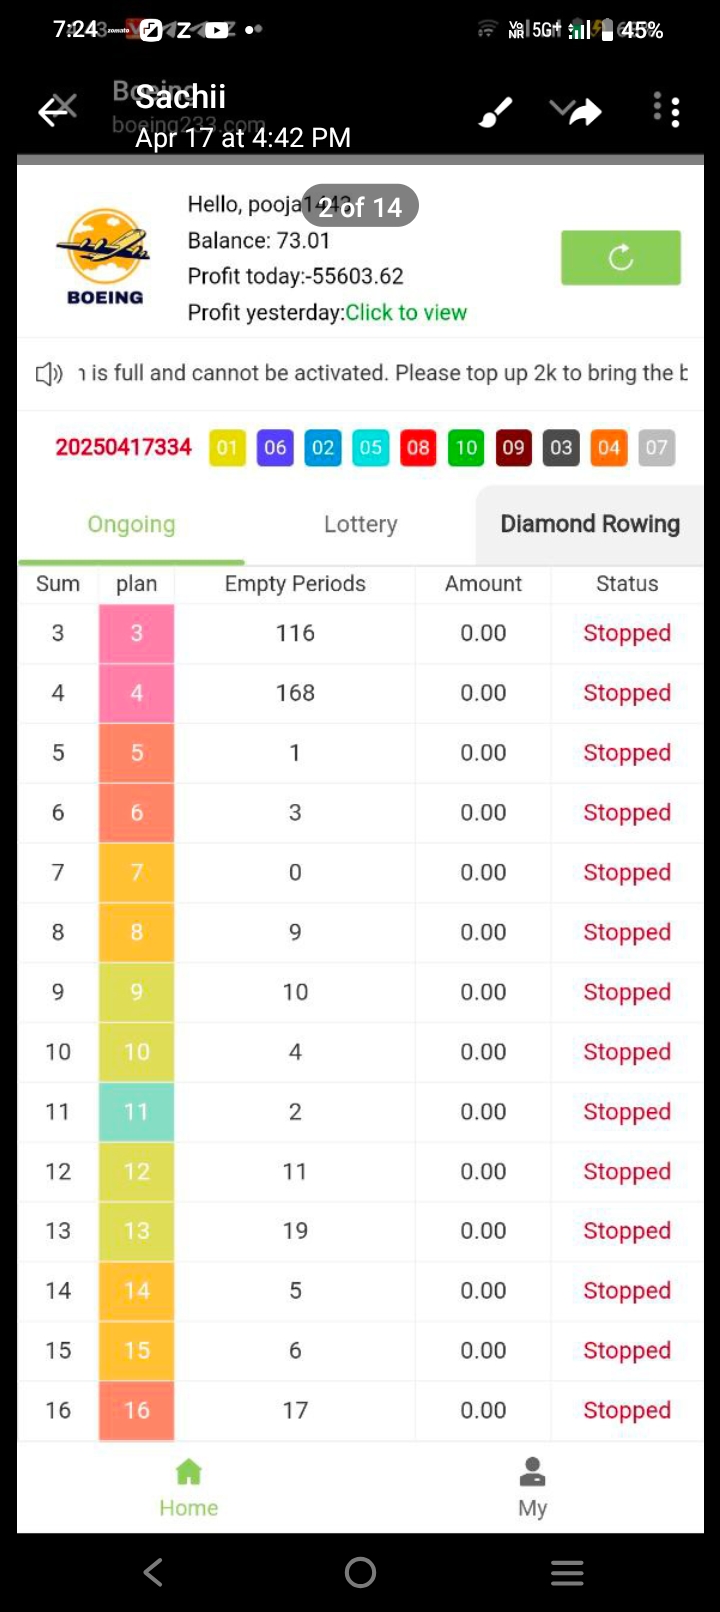
Task: Tap the Stopped status for sum 16
Action: [627, 1411]
